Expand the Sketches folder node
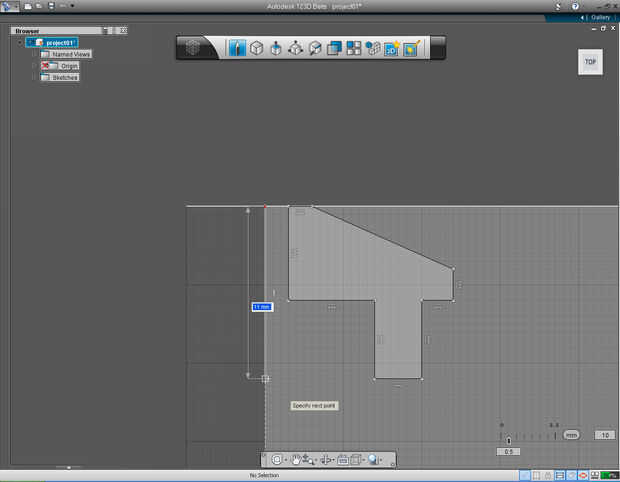The image size is (620, 482). (x=33, y=77)
